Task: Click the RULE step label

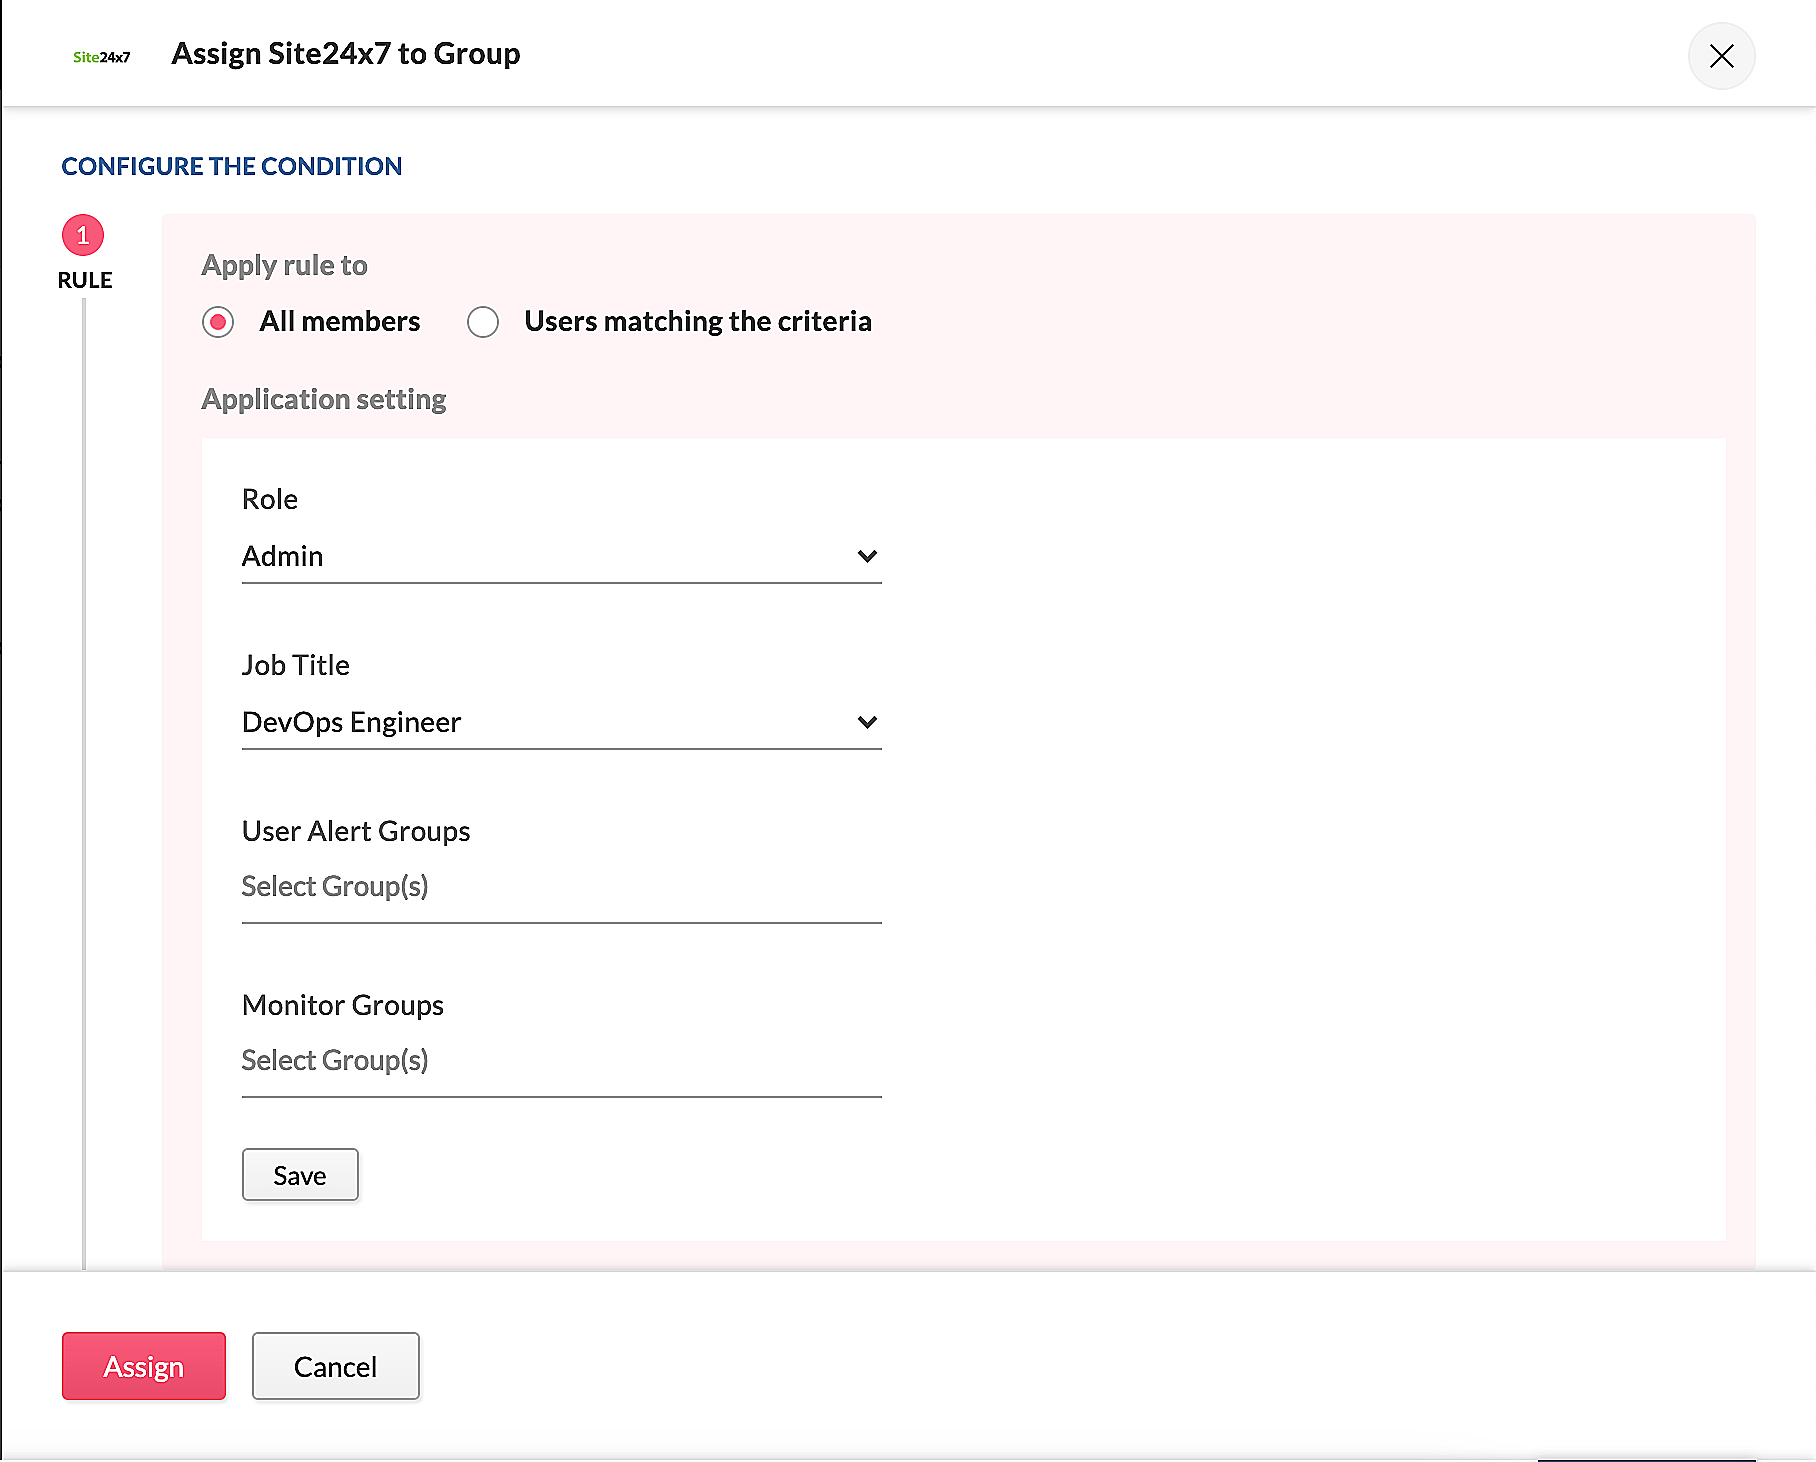Action: pyautogui.click(x=85, y=280)
